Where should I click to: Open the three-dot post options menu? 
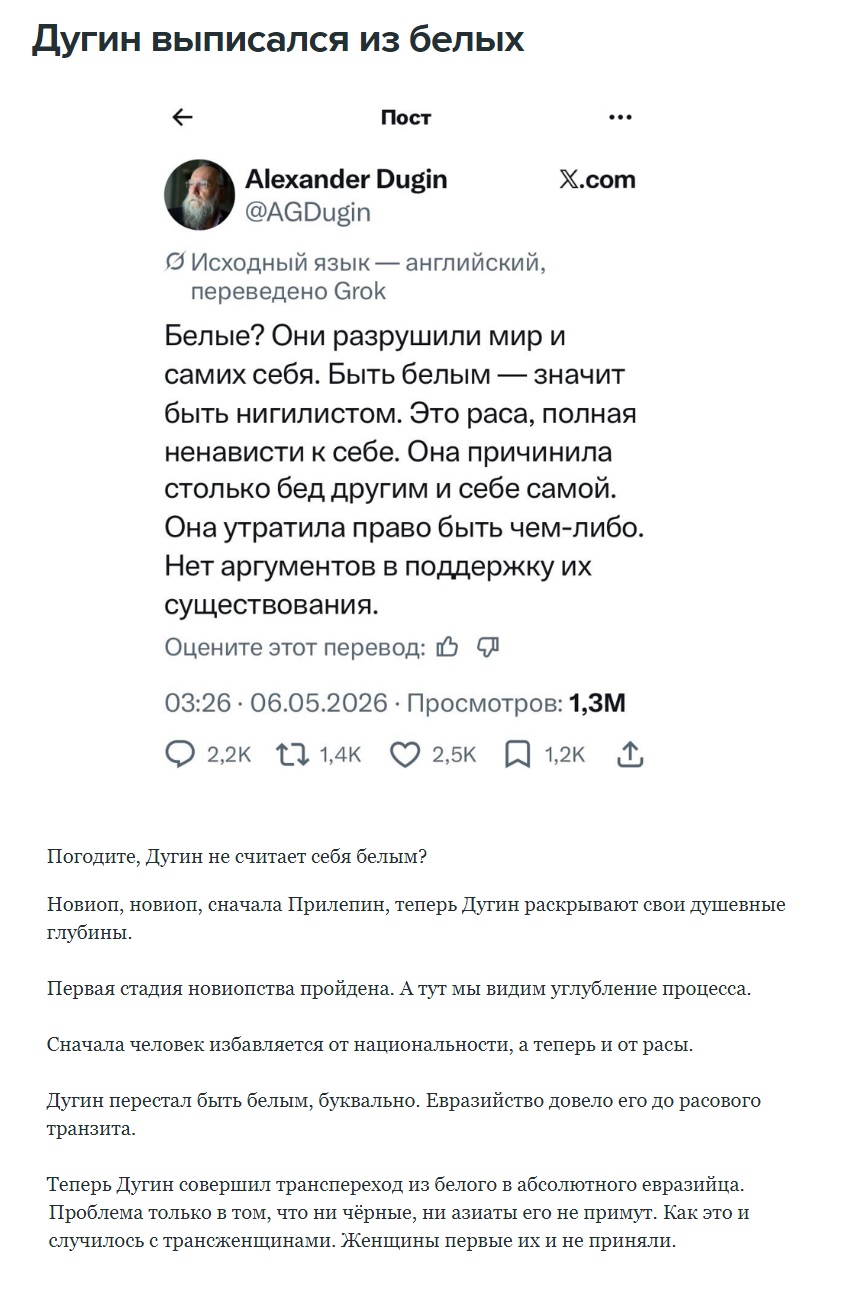pyautogui.click(x=620, y=118)
